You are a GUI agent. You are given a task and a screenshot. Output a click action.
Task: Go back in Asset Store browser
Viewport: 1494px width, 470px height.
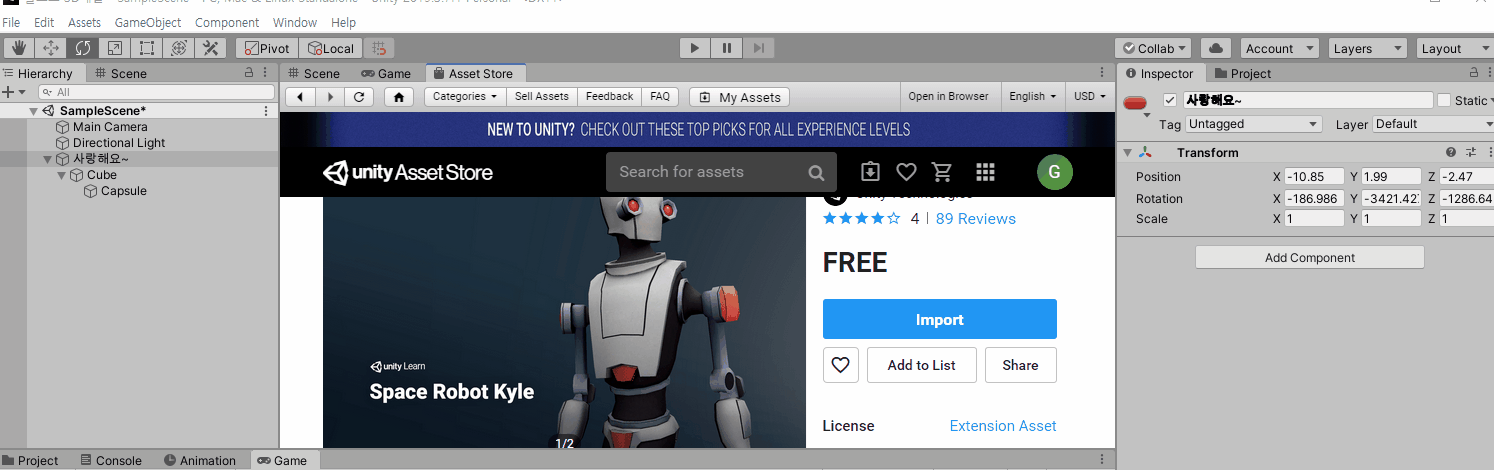(x=300, y=97)
